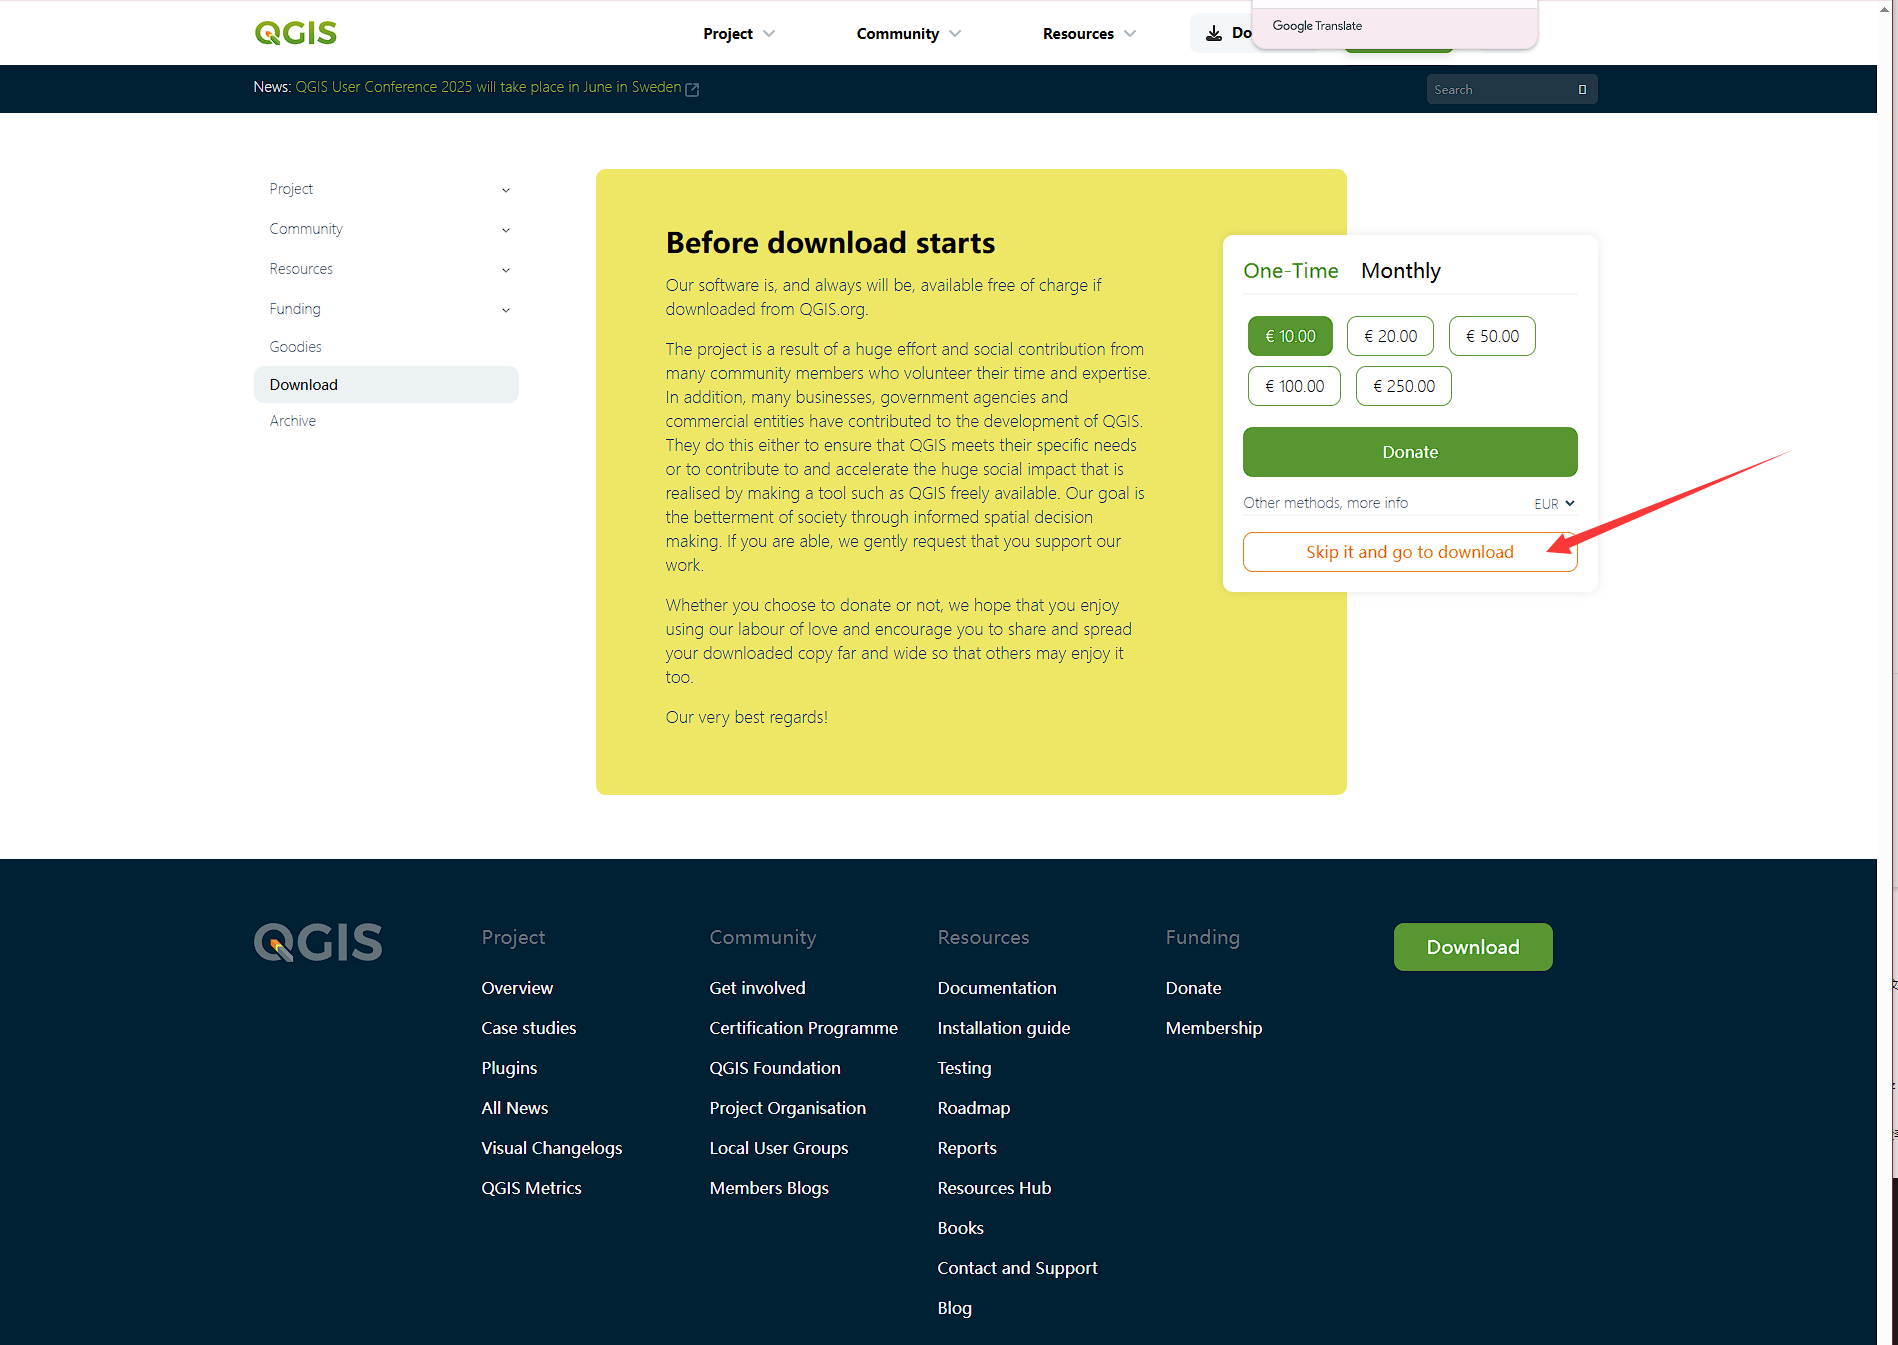Switch to the Monthly donation tab
Image resolution: width=1898 pixels, height=1345 pixels.
pyautogui.click(x=1400, y=271)
